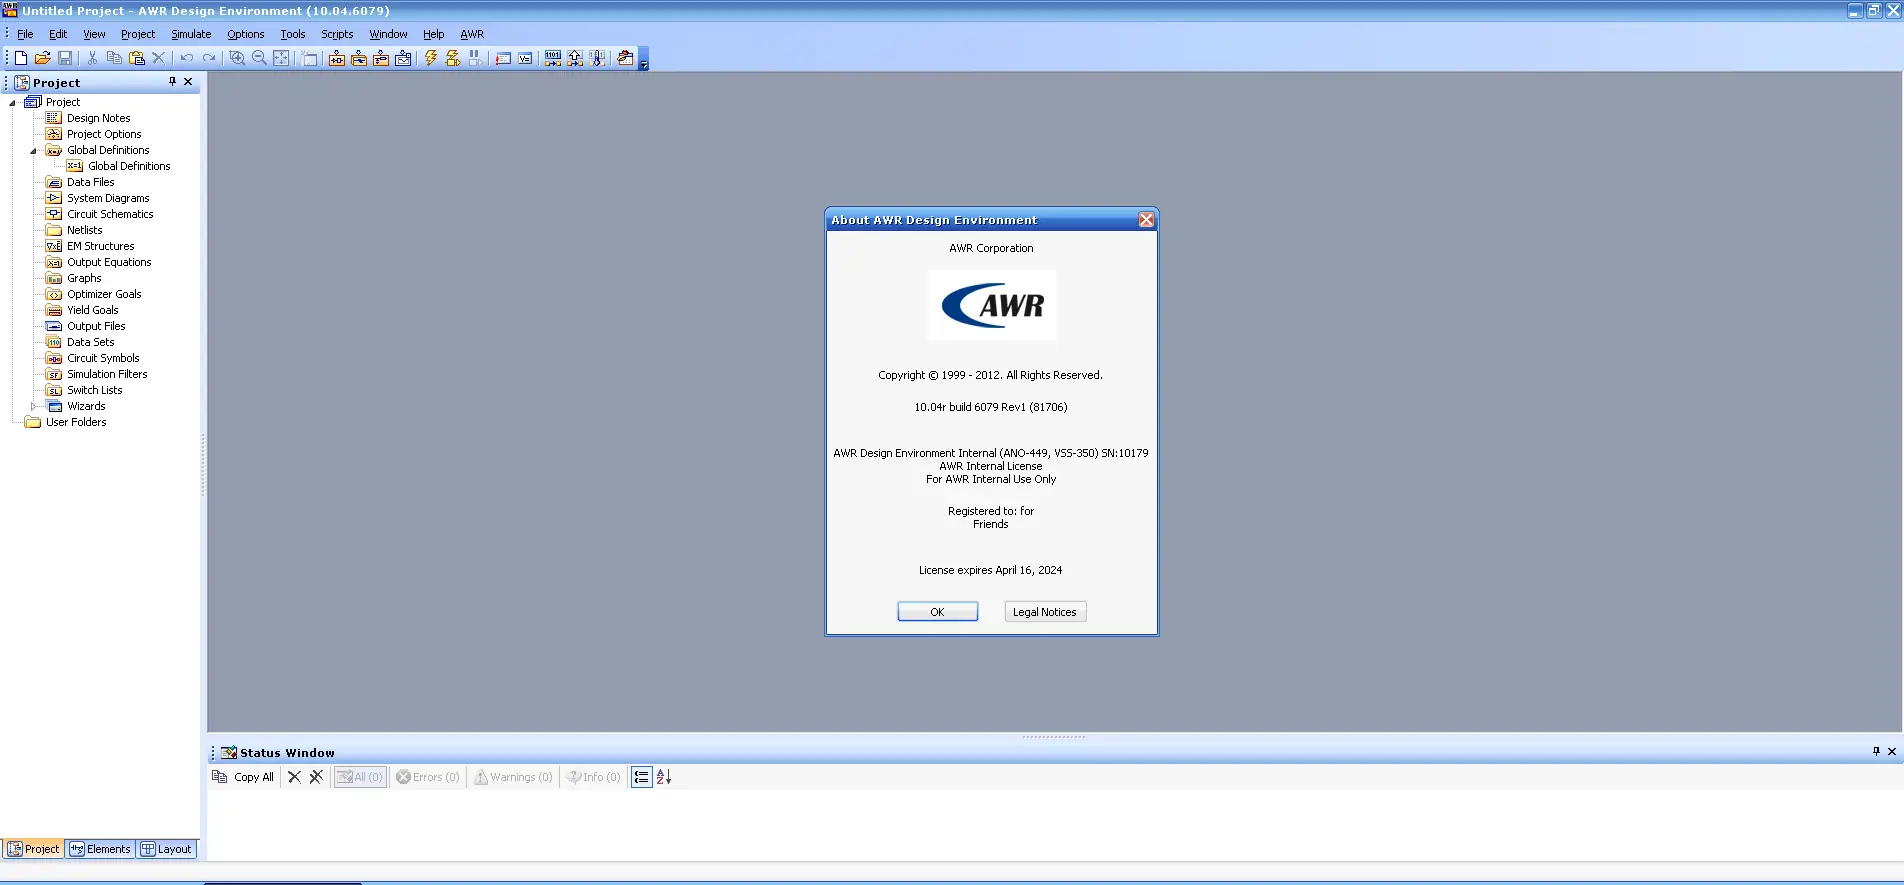
Task: Select Graphs in the project tree
Action: point(84,278)
